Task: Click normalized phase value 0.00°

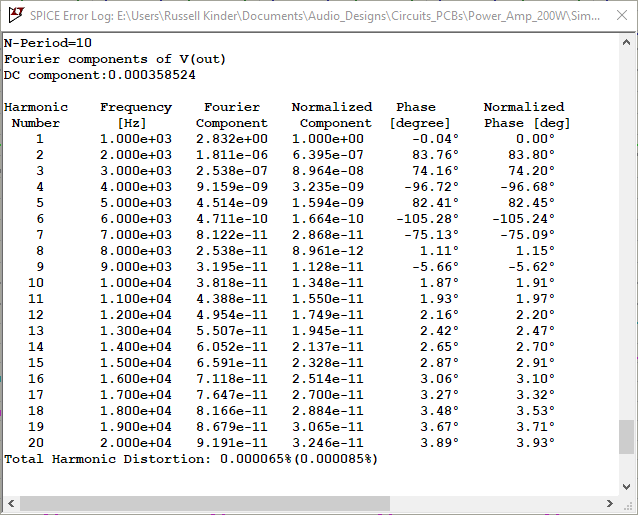Action: (535, 139)
